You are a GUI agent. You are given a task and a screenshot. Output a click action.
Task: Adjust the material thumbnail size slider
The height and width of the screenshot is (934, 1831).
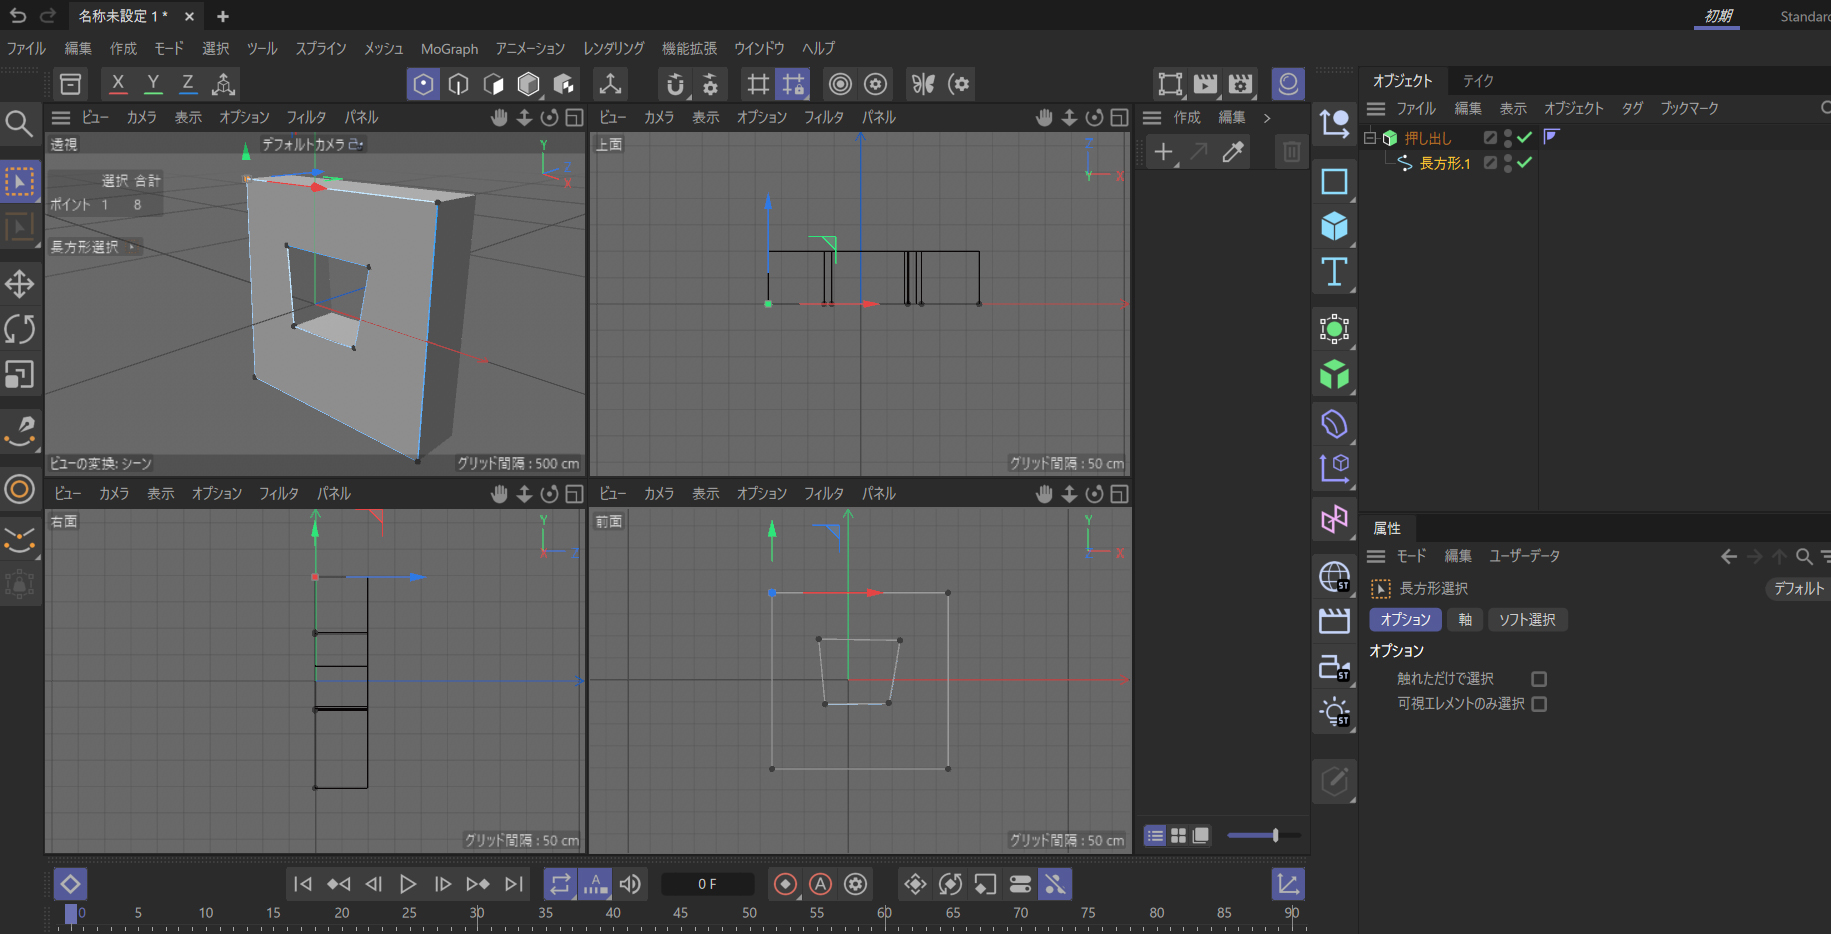1275,835
